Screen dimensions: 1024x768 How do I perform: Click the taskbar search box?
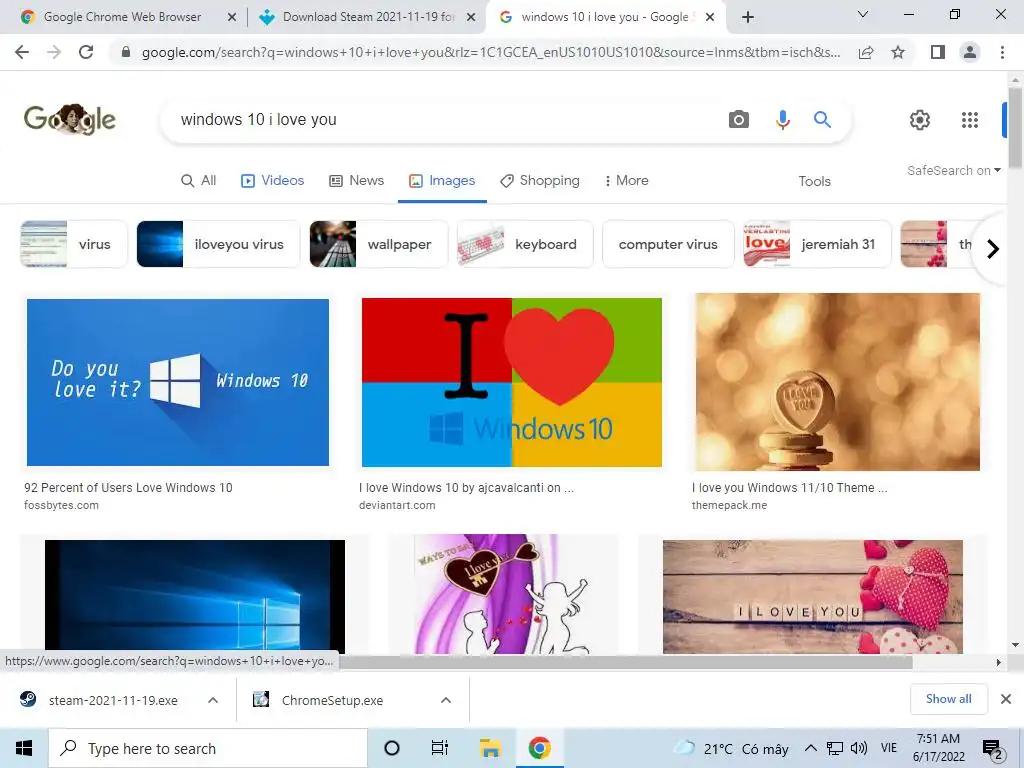pos(208,748)
